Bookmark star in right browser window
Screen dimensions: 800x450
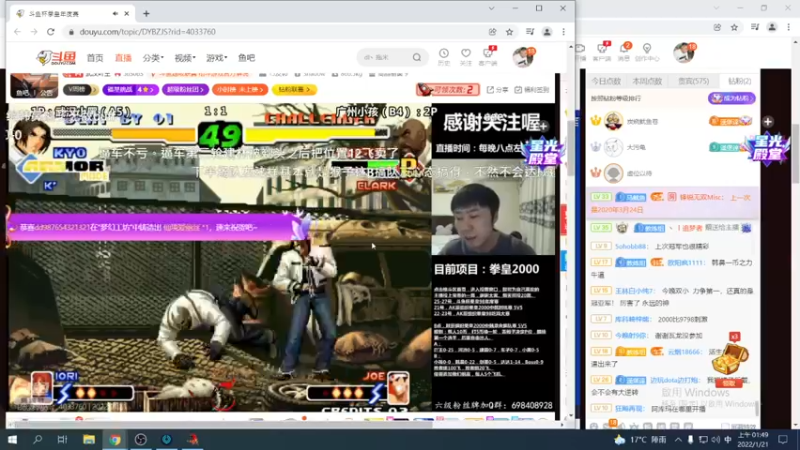pyautogui.click(x=734, y=27)
